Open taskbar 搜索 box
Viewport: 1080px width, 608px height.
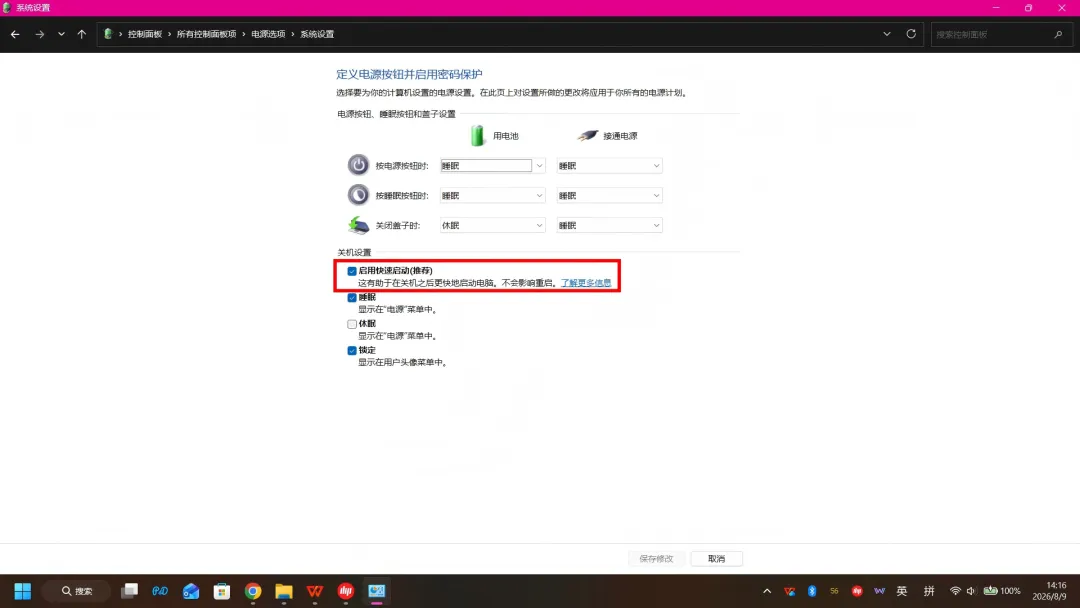coord(76,591)
